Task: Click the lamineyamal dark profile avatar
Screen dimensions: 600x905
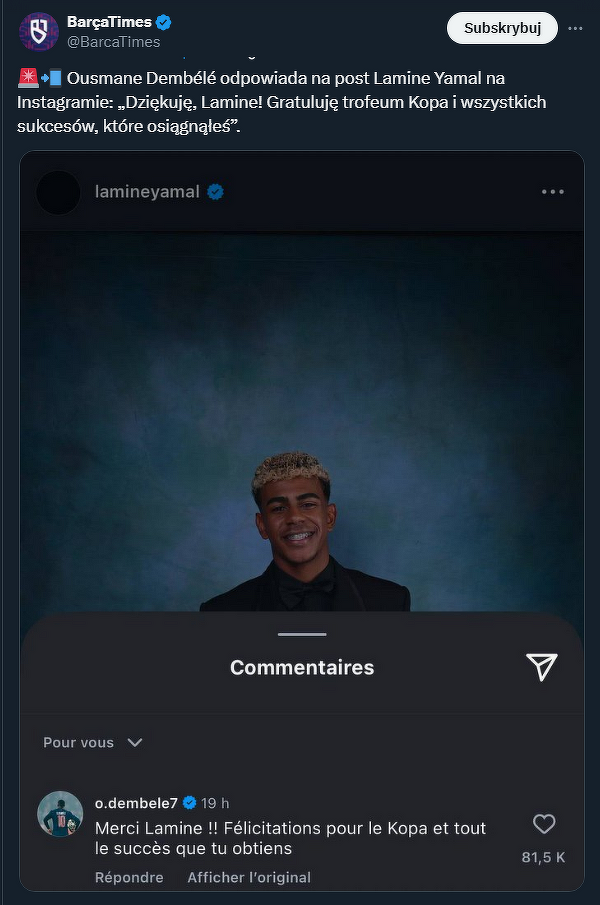Action: point(58,192)
